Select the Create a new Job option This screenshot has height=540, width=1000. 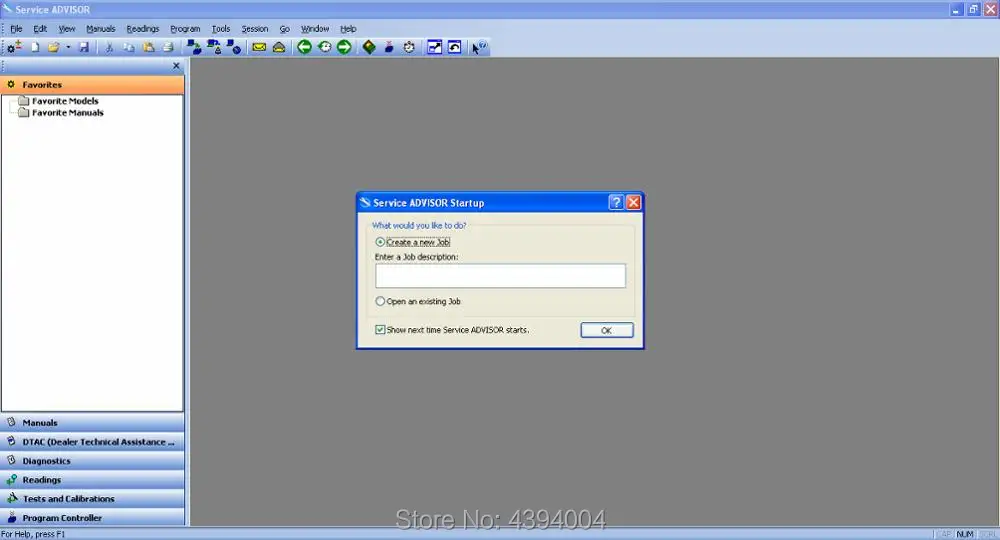pos(413,242)
